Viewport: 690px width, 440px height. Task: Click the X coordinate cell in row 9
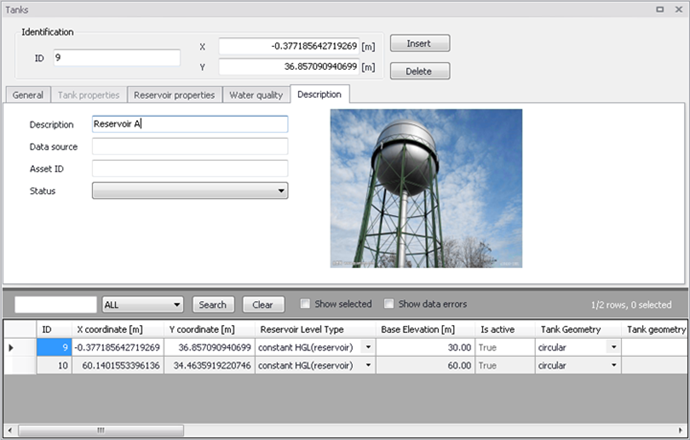click(118, 348)
